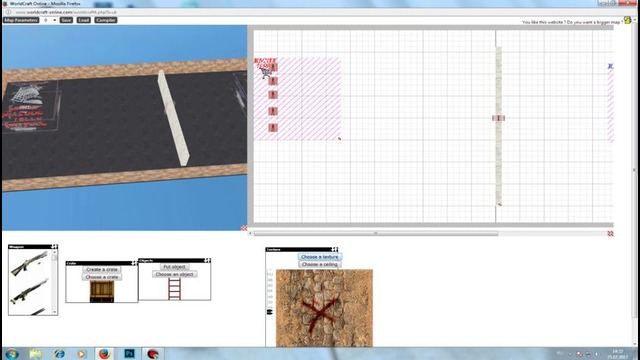The width and height of the screenshot is (640, 360).
Task: Click the red ladder object preview
Action: tap(174, 289)
